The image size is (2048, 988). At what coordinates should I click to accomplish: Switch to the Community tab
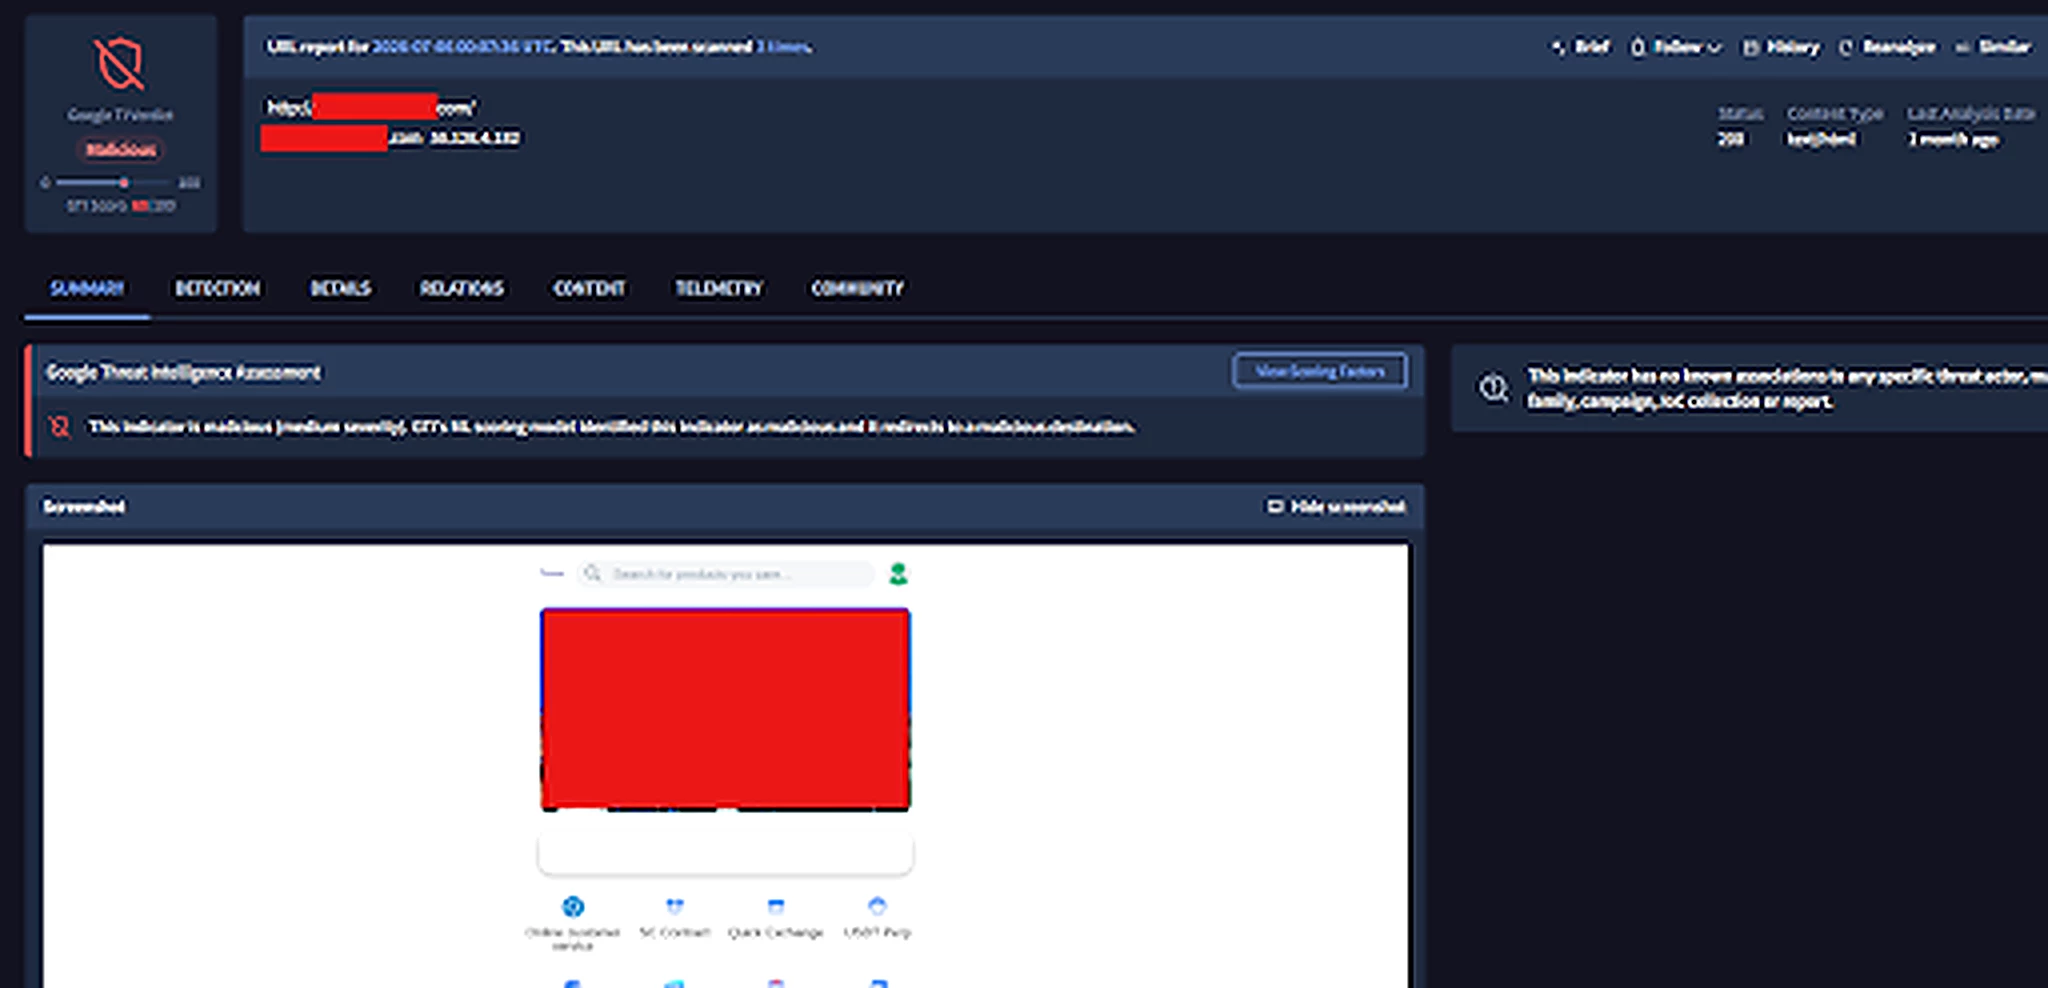(x=857, y=288)
